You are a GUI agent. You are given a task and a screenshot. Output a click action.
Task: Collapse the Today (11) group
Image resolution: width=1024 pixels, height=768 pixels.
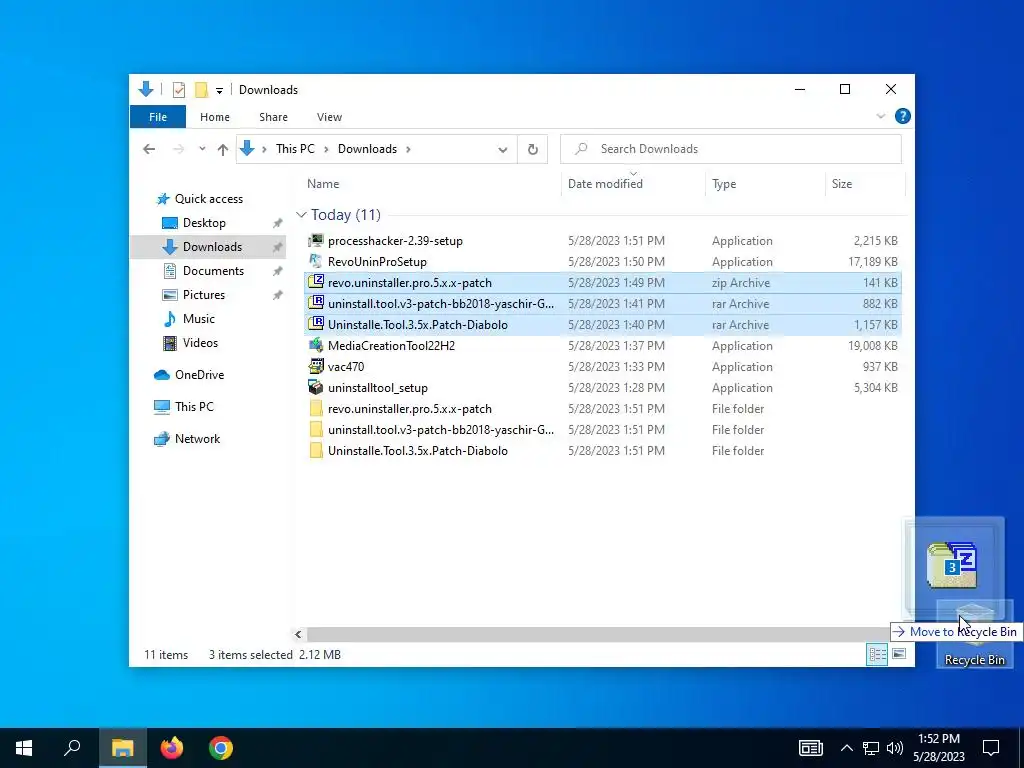[x=301, y=215]
